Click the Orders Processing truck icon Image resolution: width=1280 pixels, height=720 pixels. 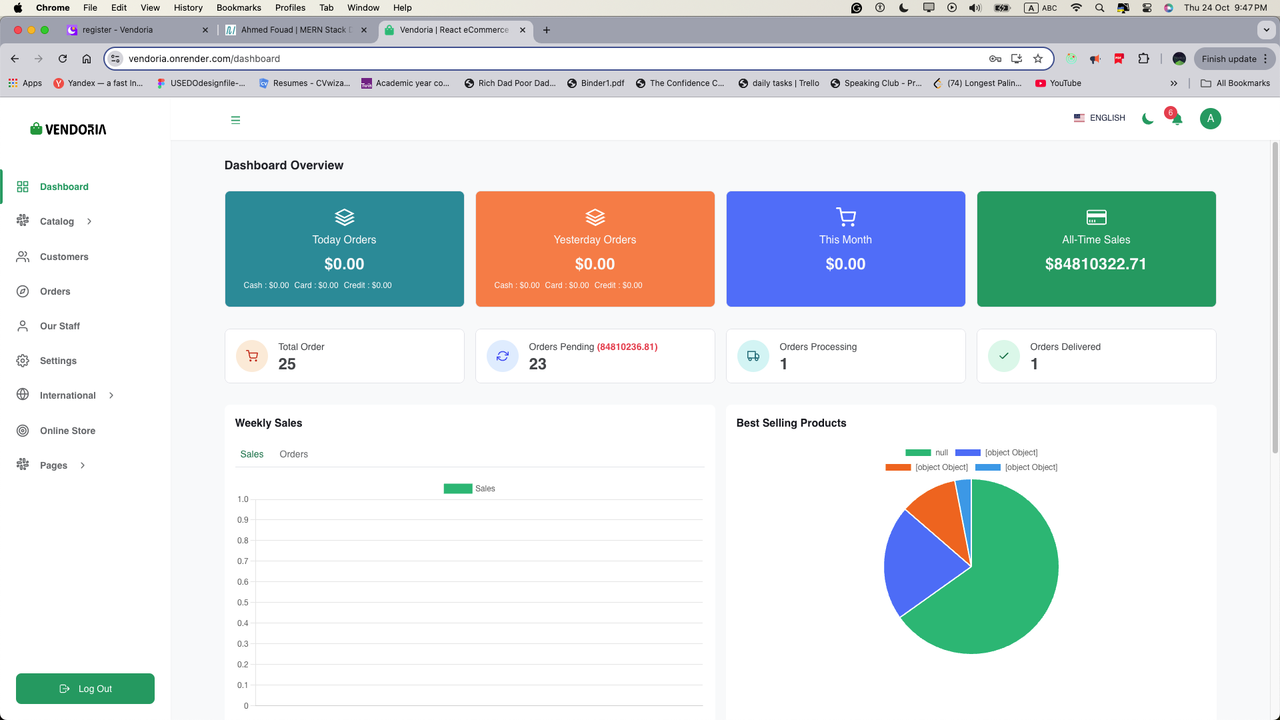[x=753, y=356]
